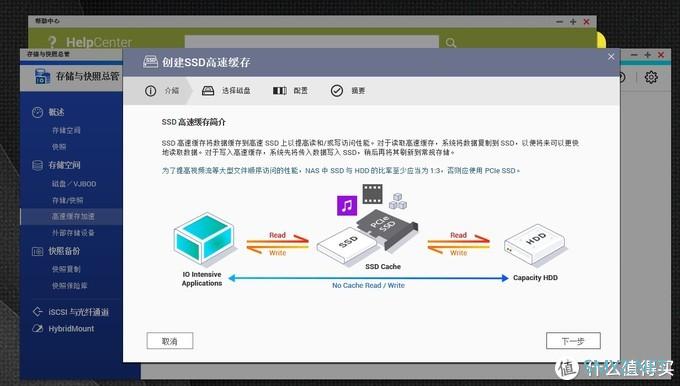Click the 下一步 button
This screenshot has width=680, height=386.
[573, 341]
